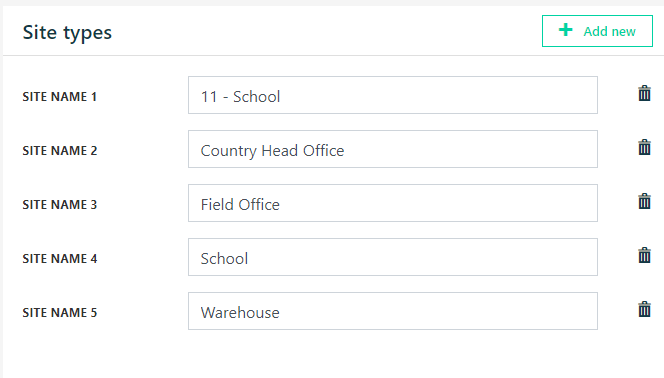Click 'Add new' text label
Screen dimensions: 664x378
[609, 31]
